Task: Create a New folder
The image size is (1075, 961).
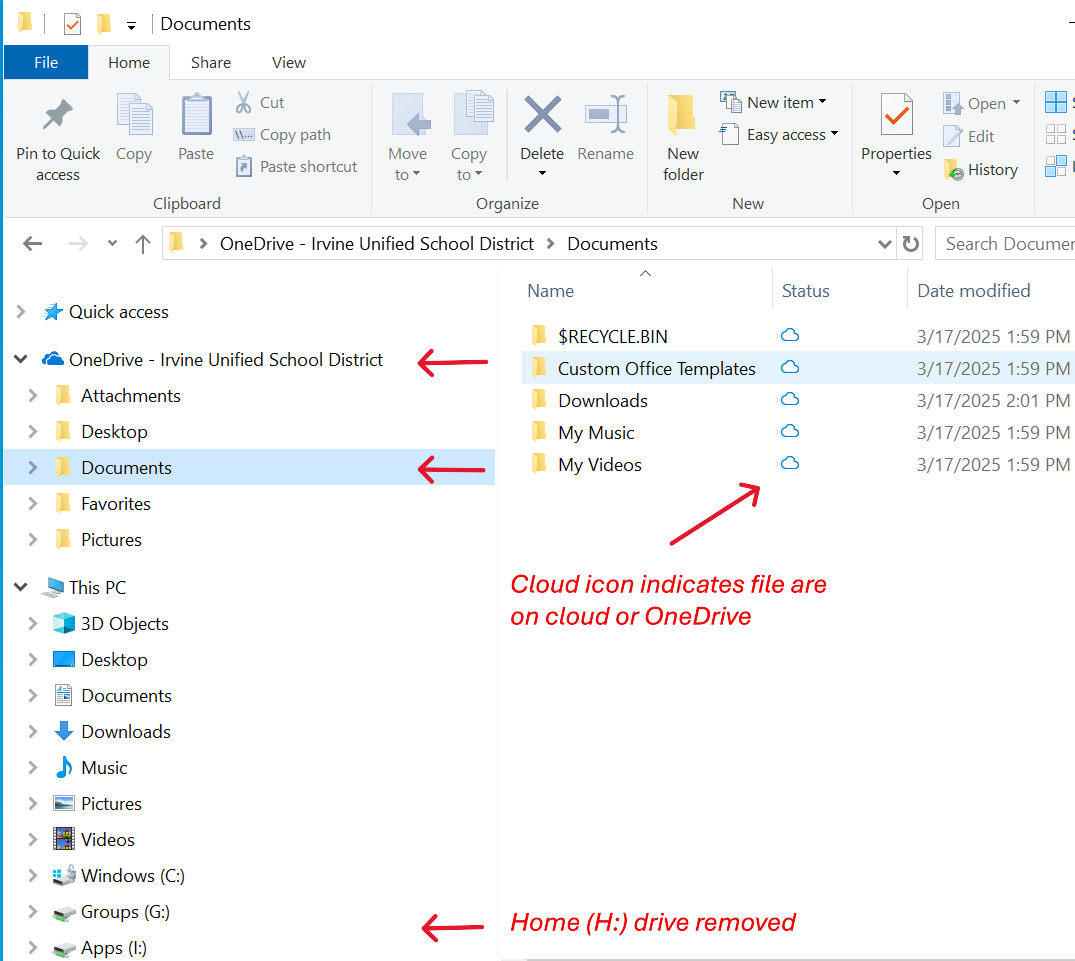Action: coord(683,137)
